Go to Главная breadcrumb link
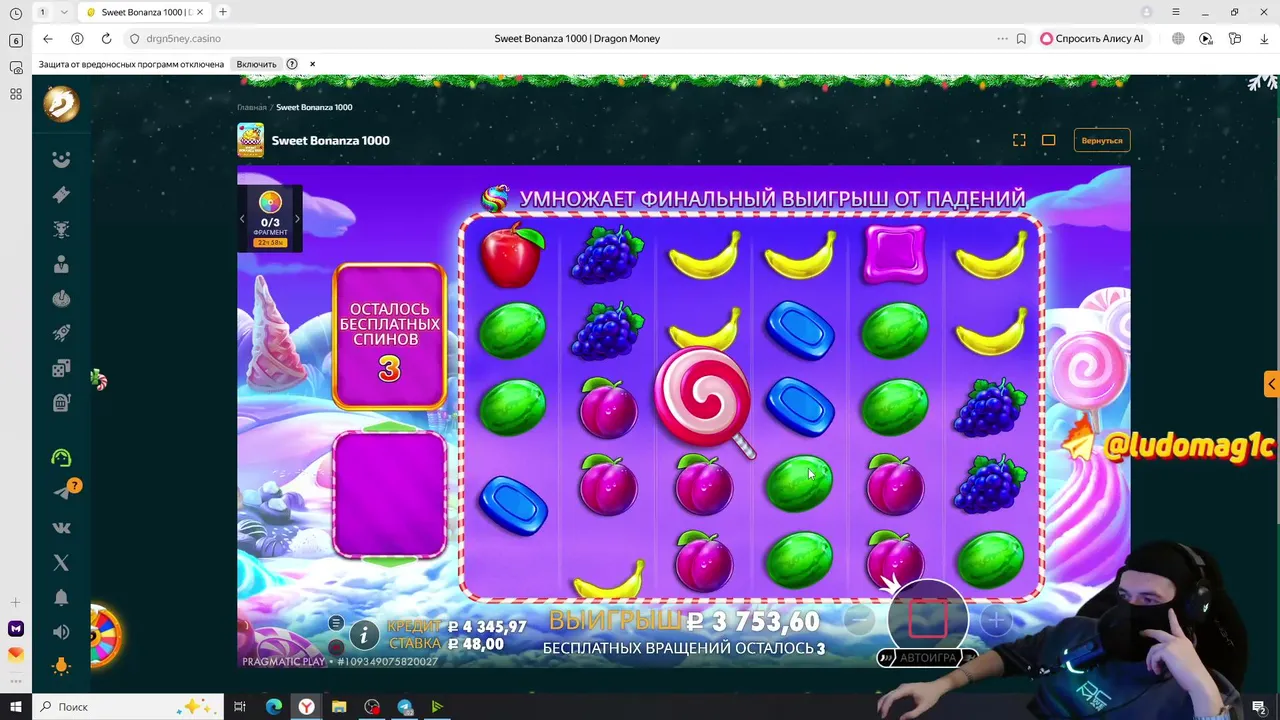 point(252,107)
